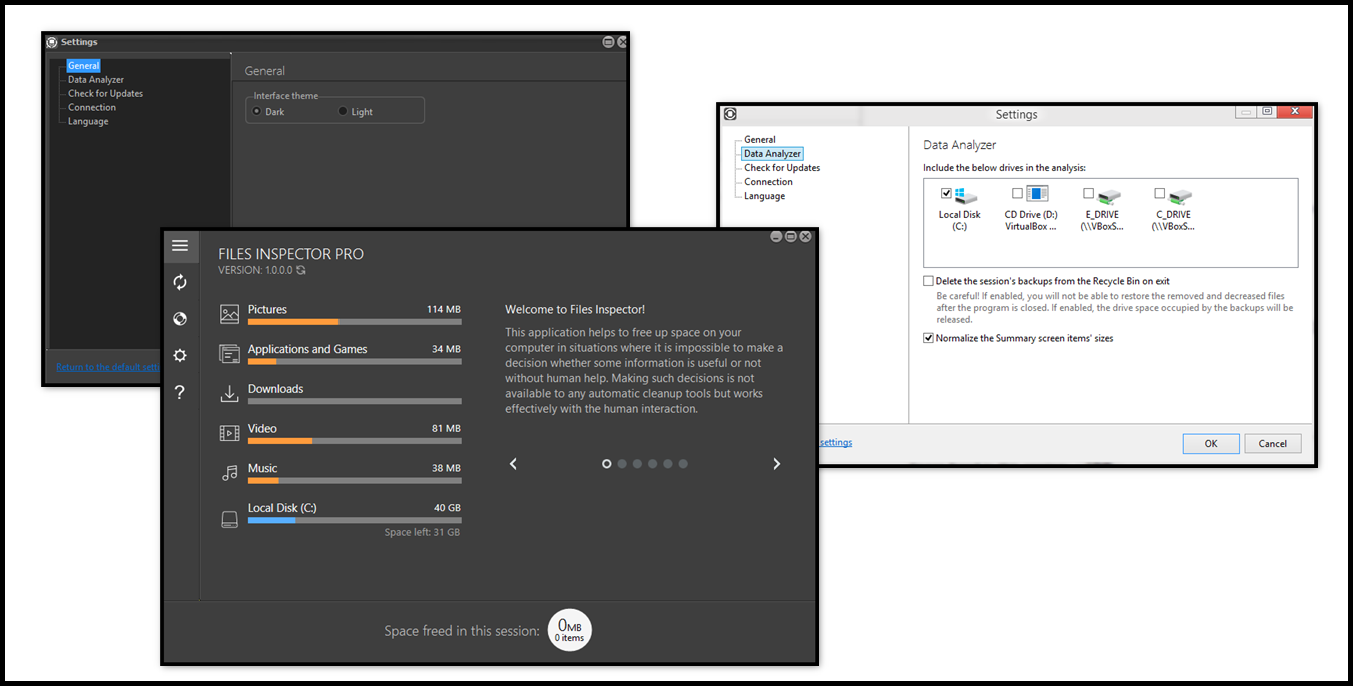Click the Pictures usage bar
The height and width of the screenshot is (686, 1353).
[355, 322]
